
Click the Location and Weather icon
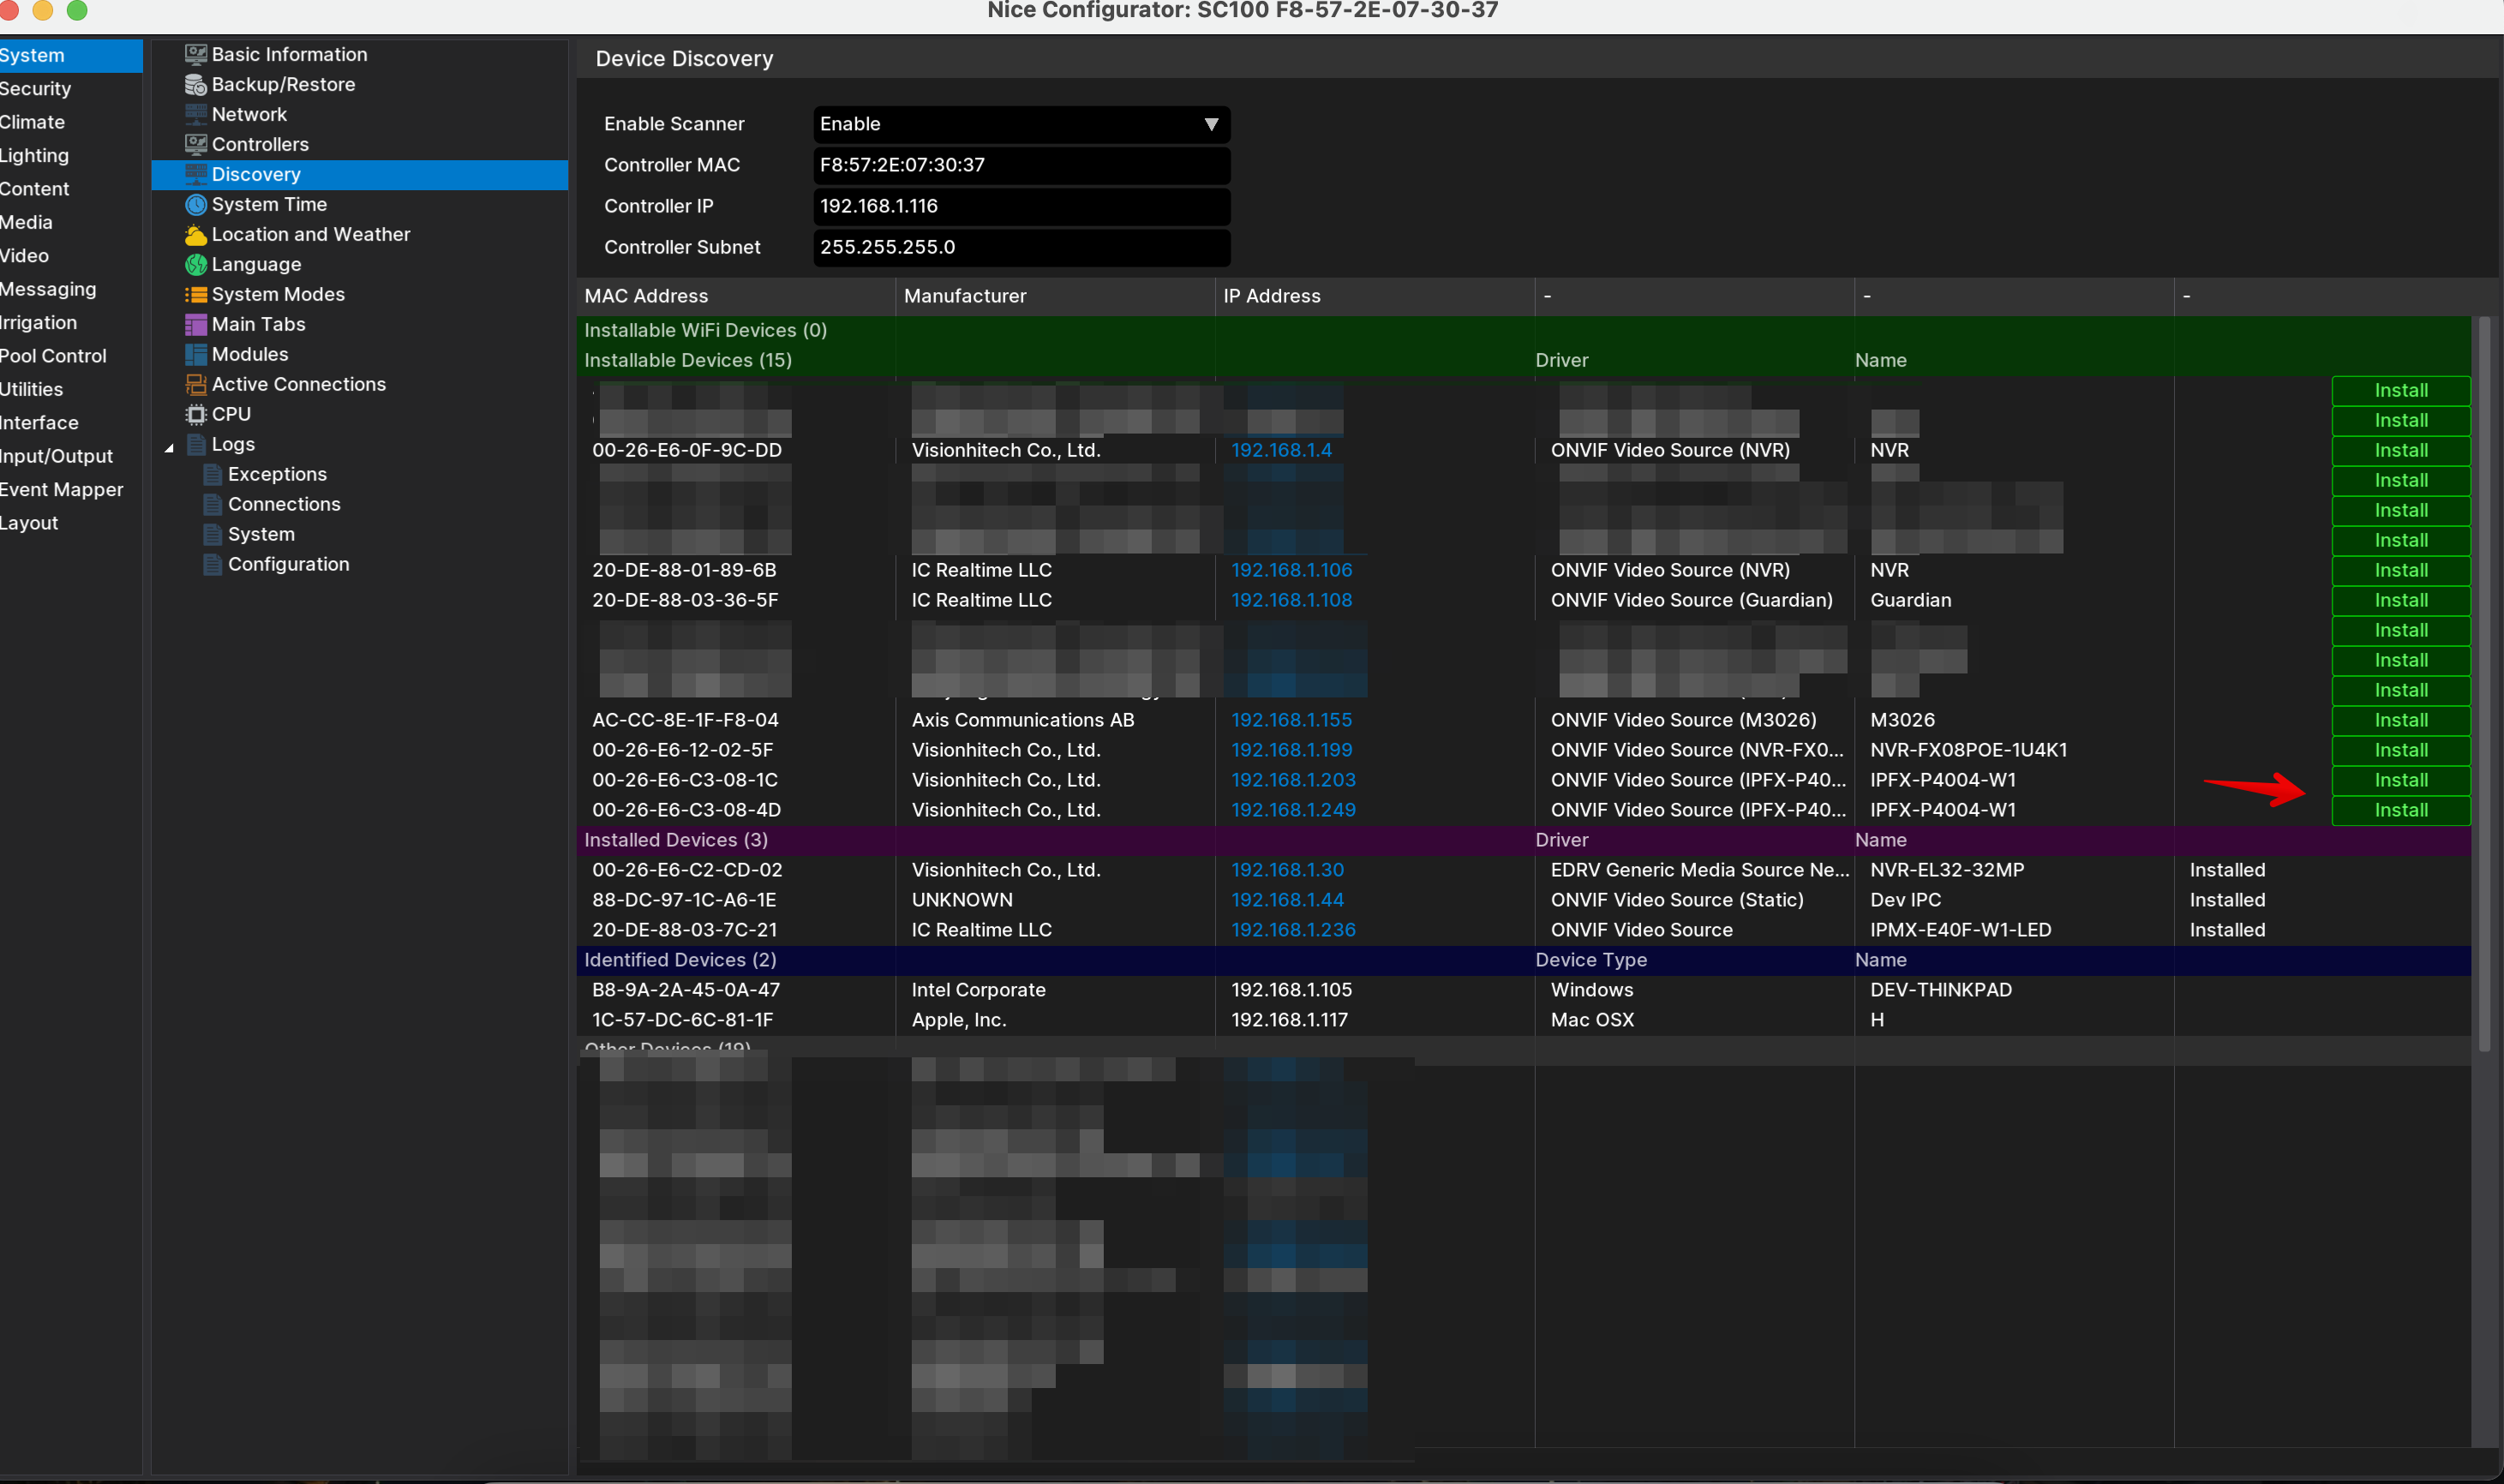(x=196, y=234)
